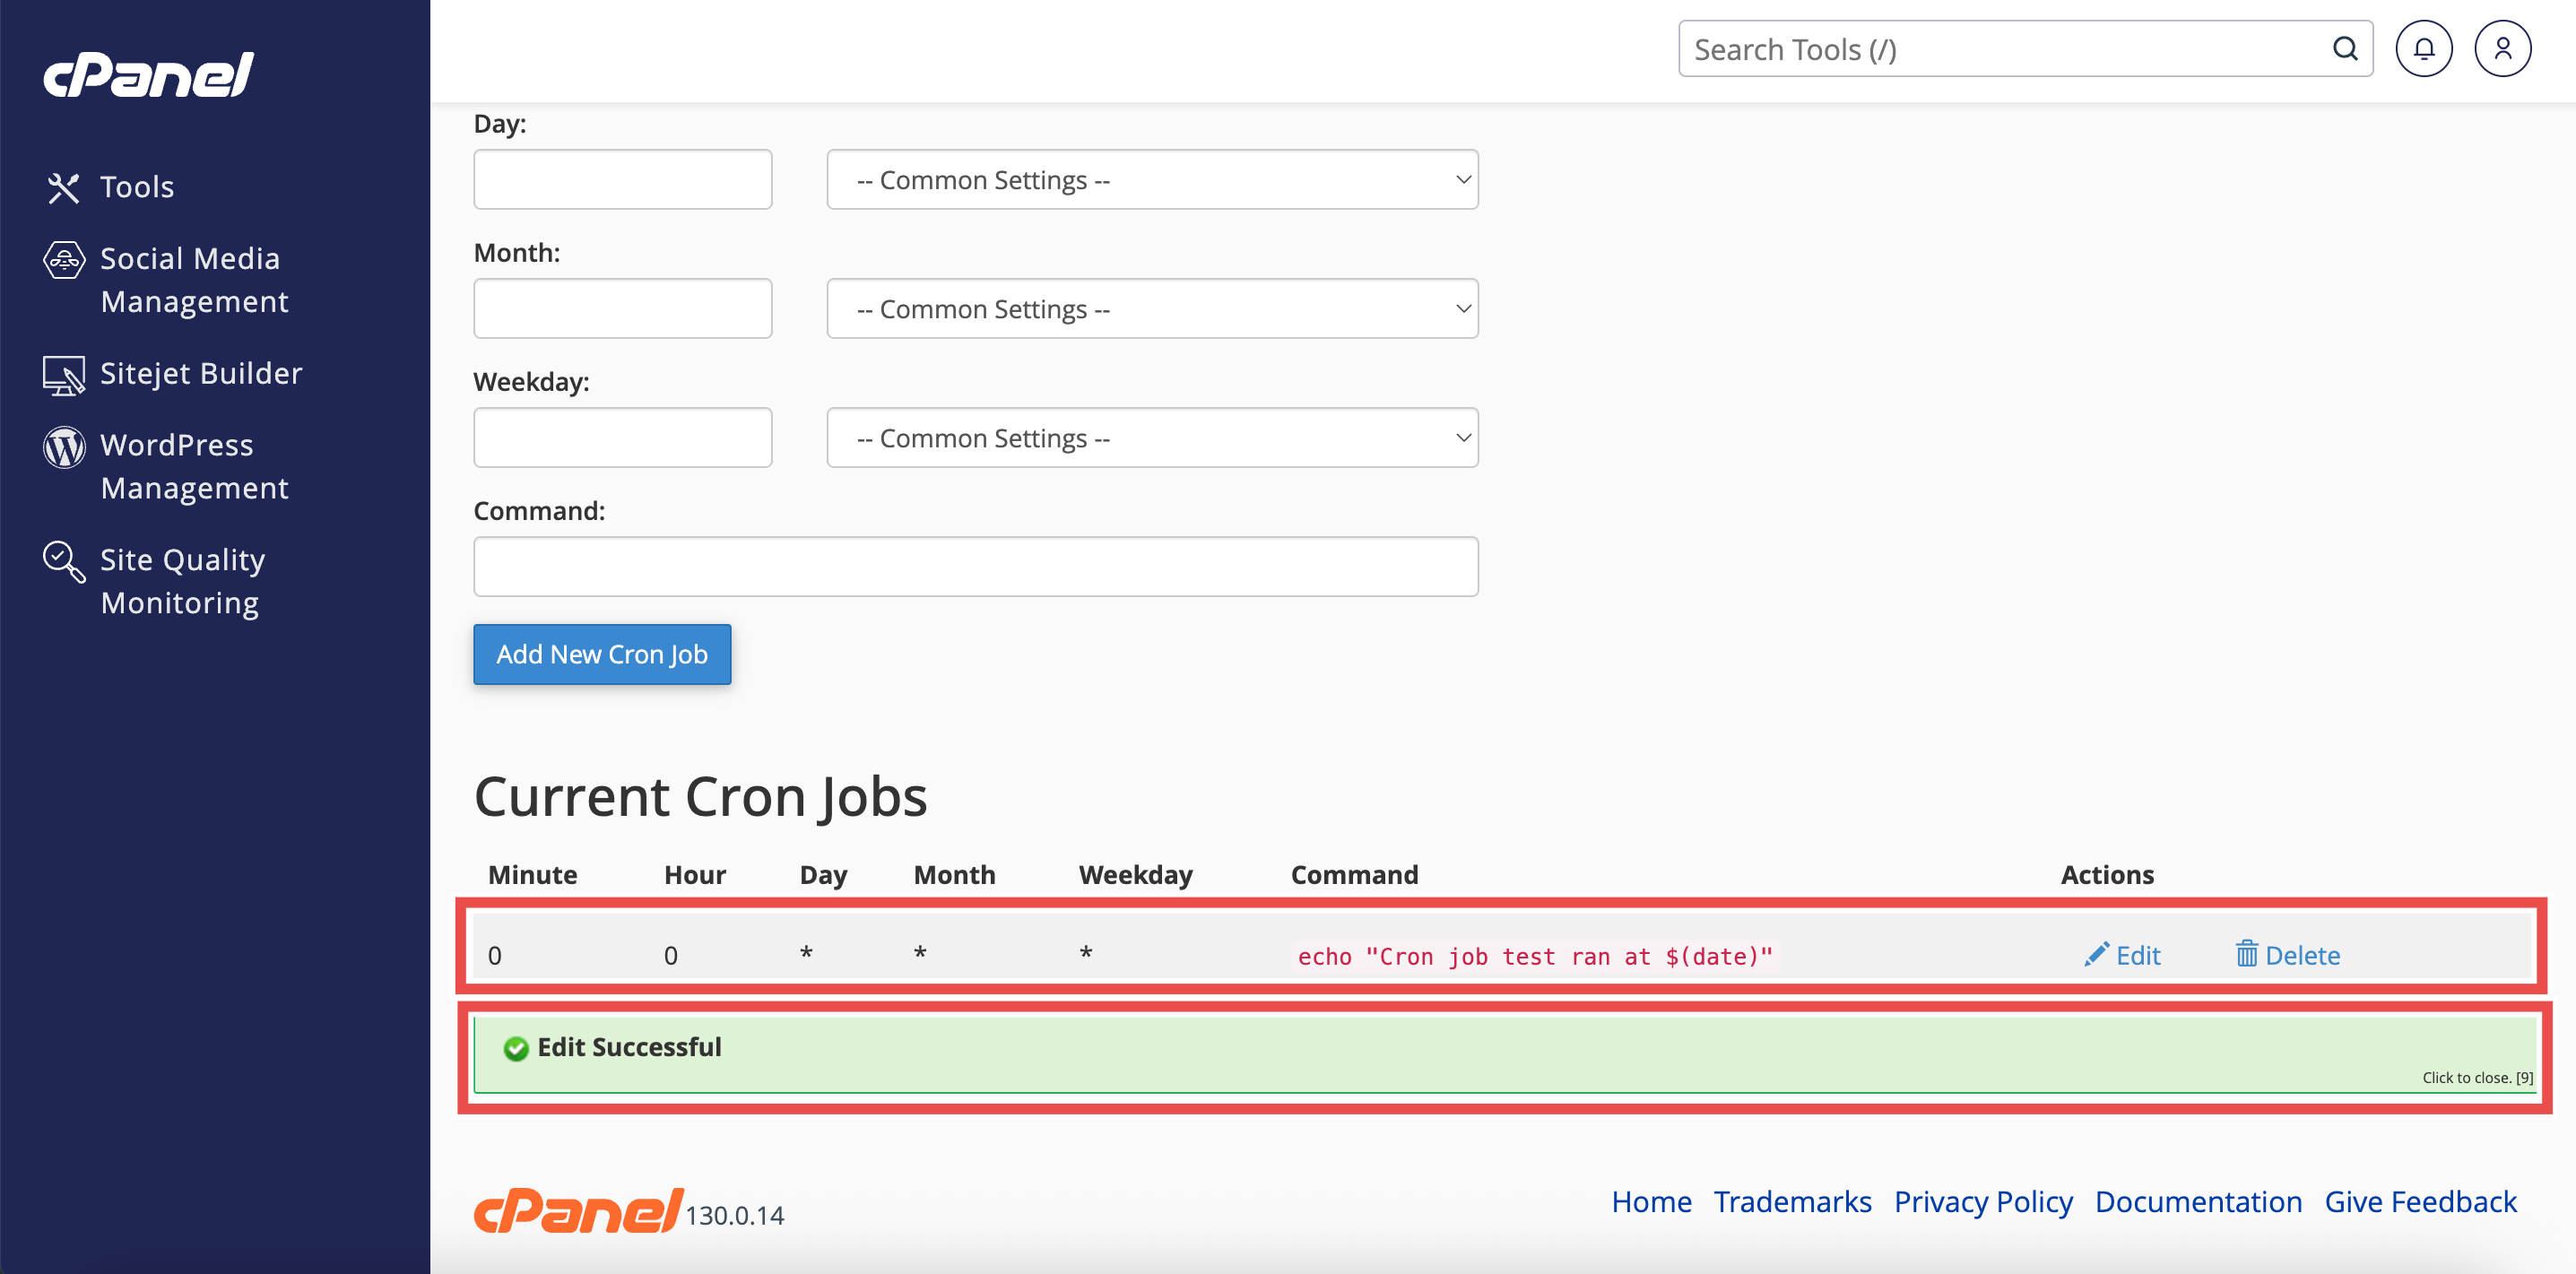Click pencil Edit icon for cron job
2576x1274 pixels.
coord(2097,954)
